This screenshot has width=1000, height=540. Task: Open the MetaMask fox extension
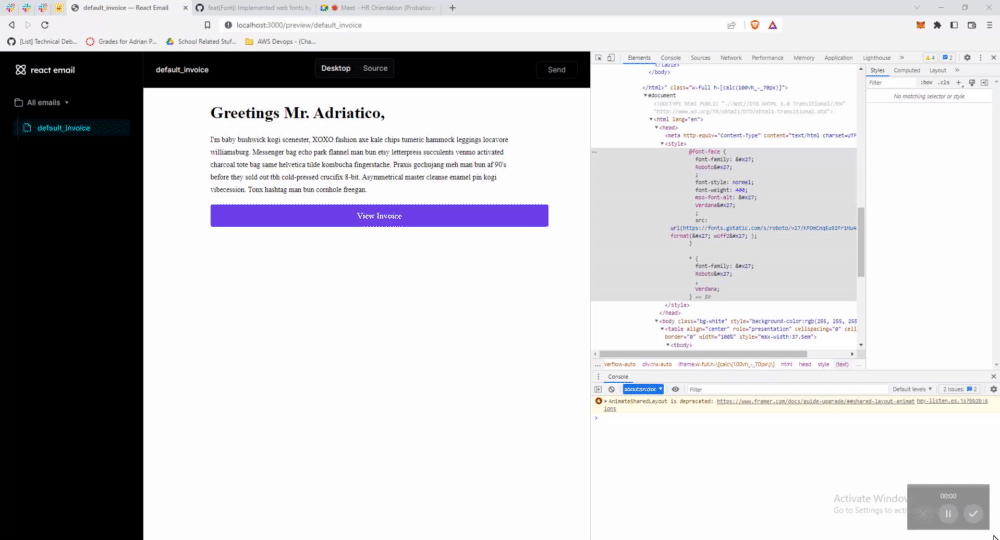point(920,25)
